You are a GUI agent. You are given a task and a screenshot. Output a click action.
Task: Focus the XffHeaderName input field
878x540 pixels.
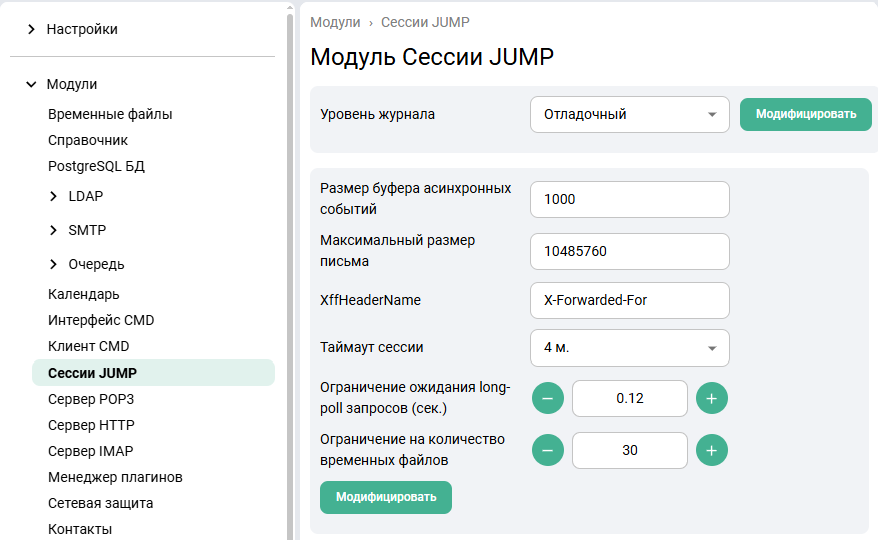tap(629, 300)
